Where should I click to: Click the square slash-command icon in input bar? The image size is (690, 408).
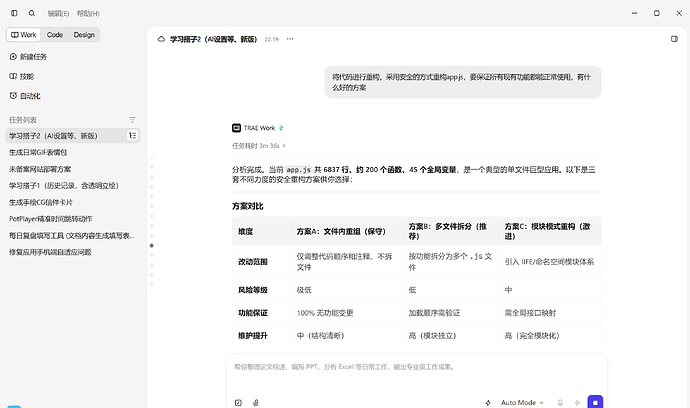click(238, 403)
